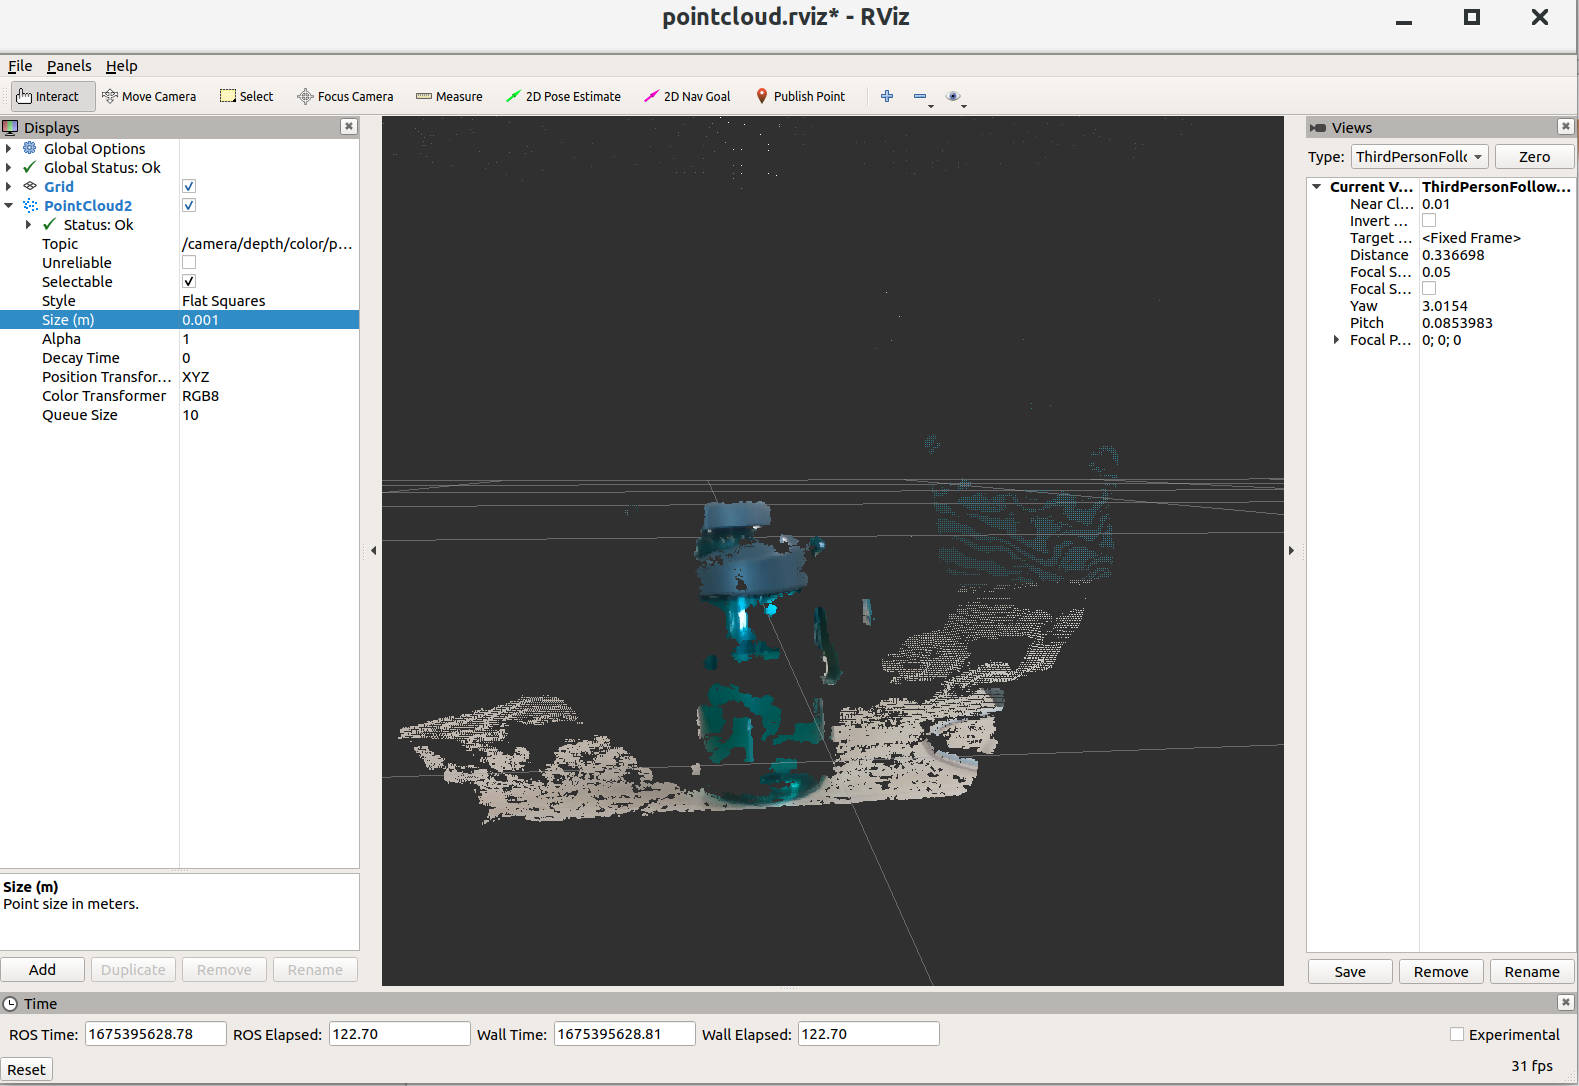Viewport: 1579px width, 1086px height.
Task: Activate the Move Camera tool
Action: tap(149, 97)
